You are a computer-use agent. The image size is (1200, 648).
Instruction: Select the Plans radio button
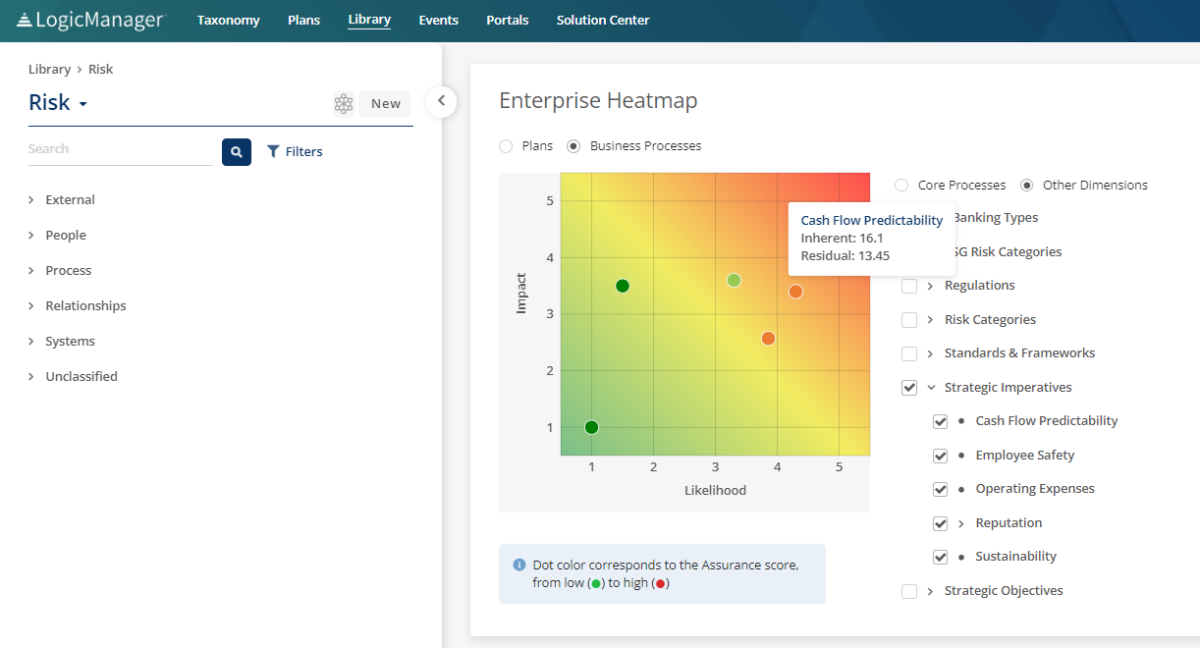tap(506, 146)
